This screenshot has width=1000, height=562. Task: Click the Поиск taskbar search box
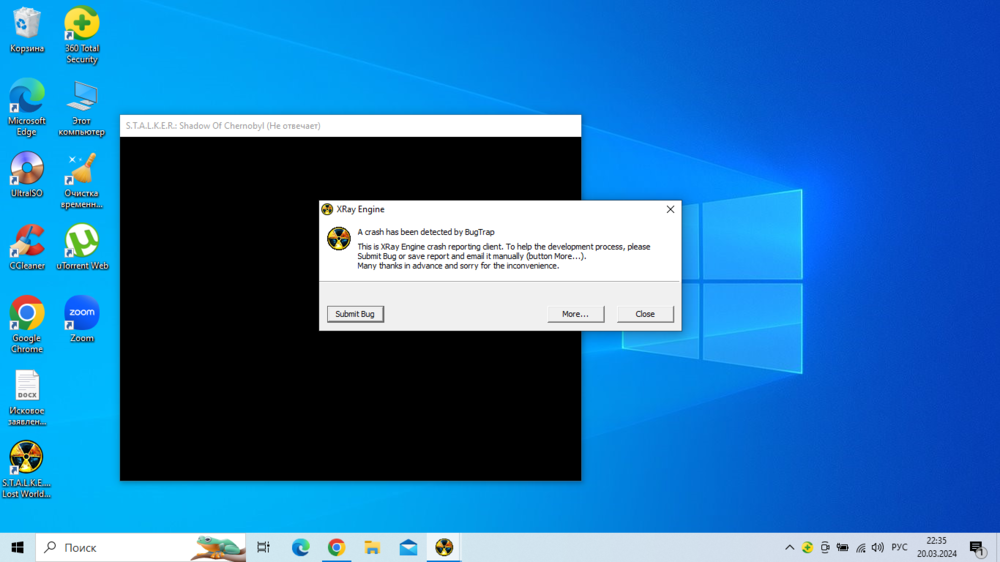(140, 547)
